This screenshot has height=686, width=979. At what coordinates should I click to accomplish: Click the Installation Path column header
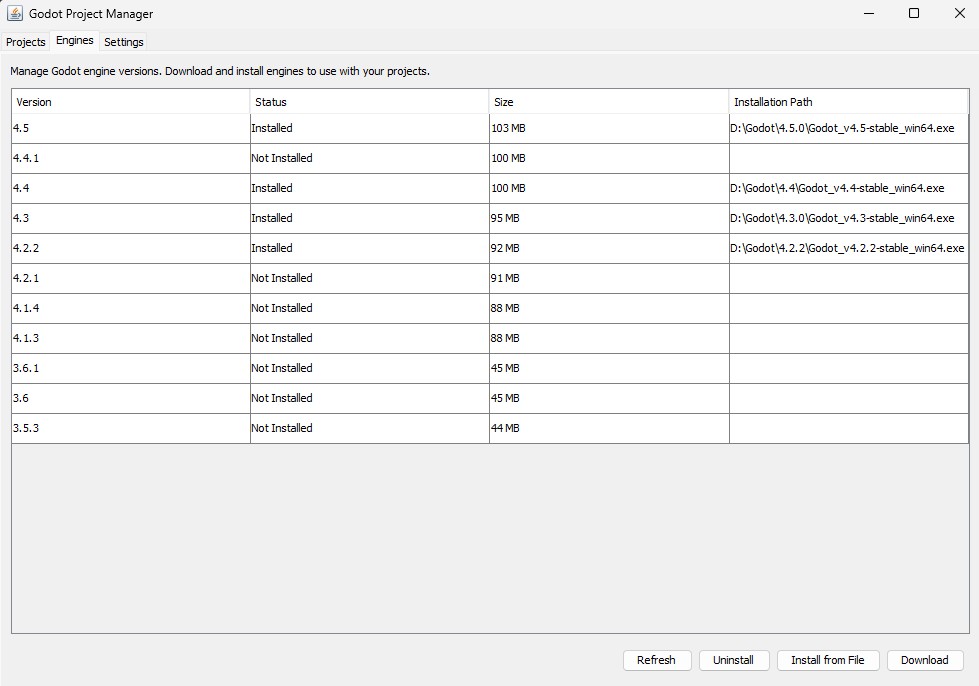(848, 102)
